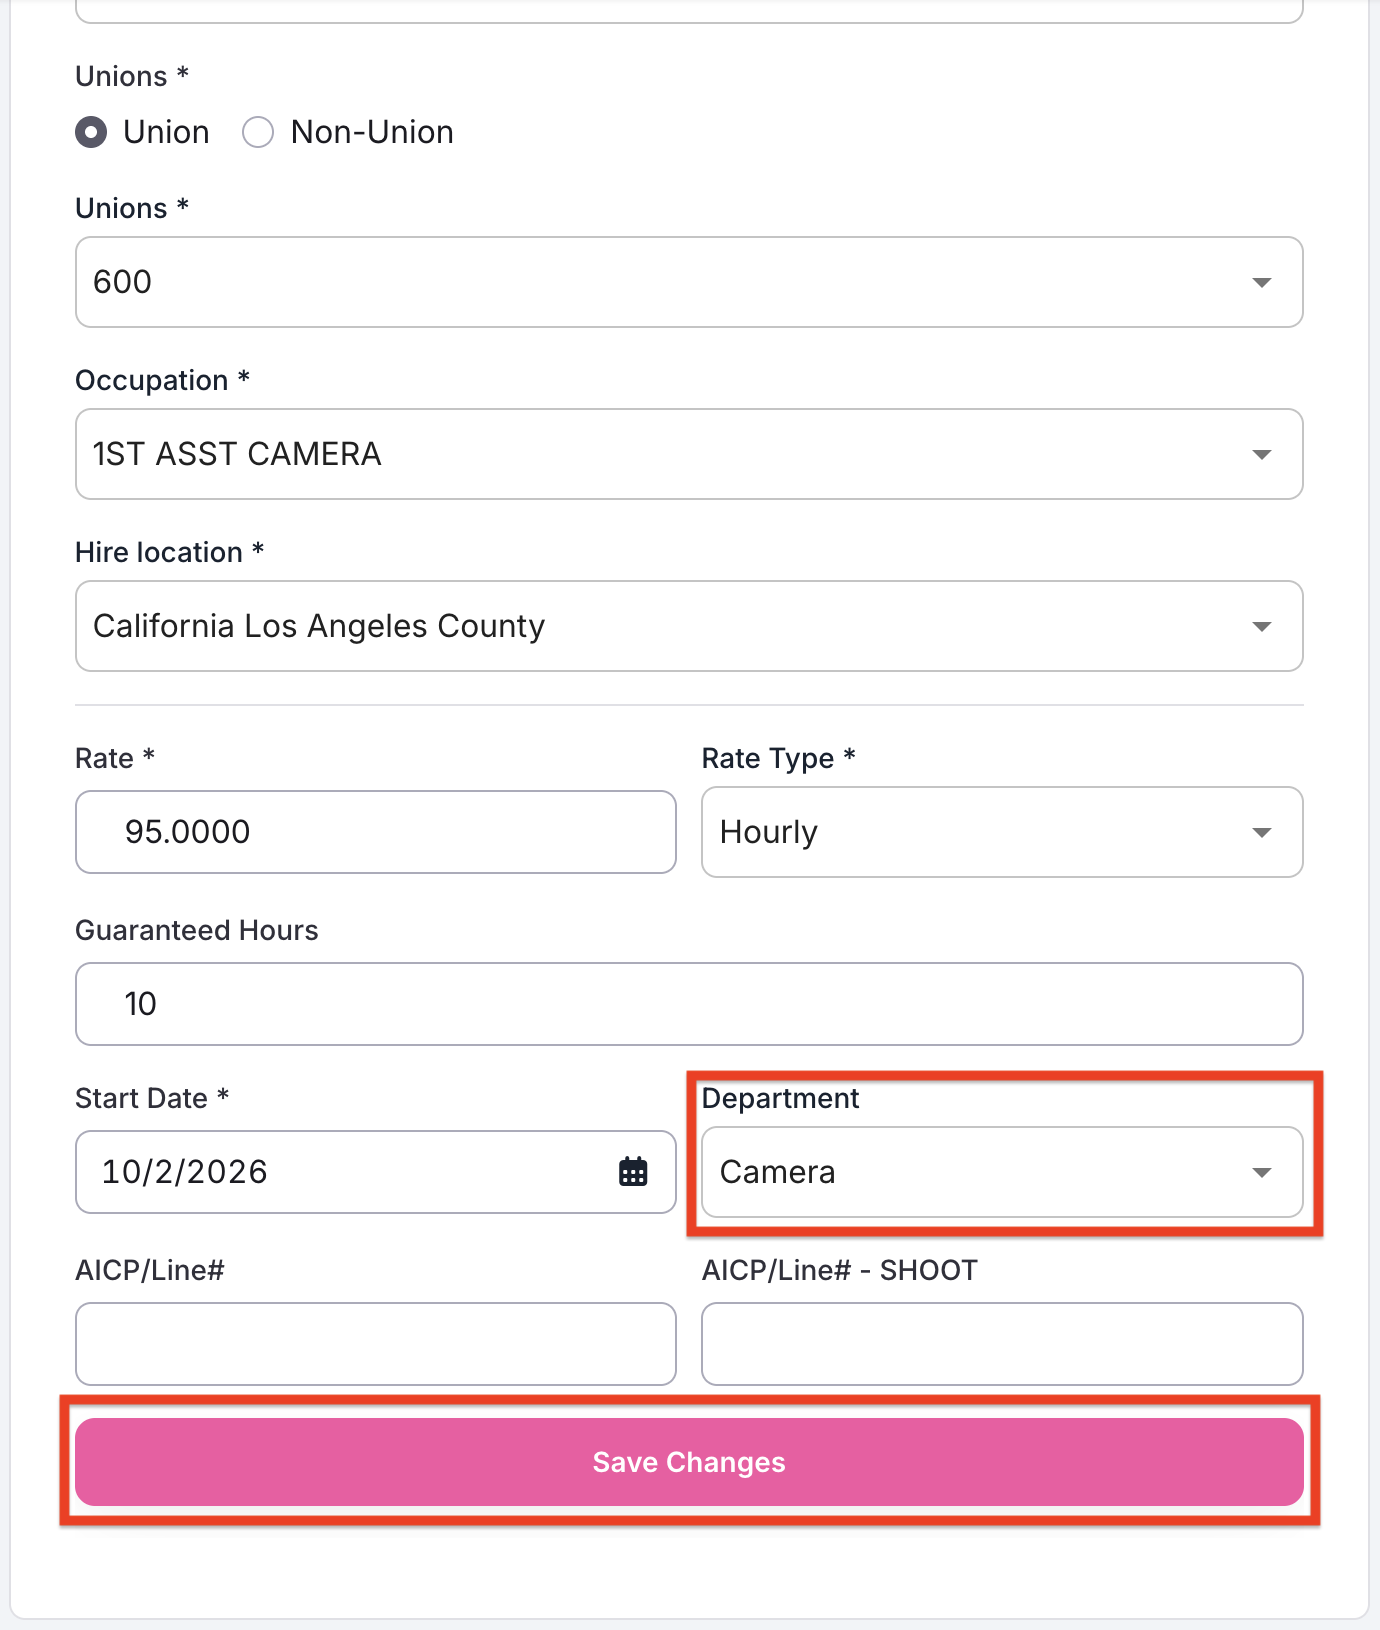Click the Start Date text field
1380x1630 pixels.
click(376, 1172)
